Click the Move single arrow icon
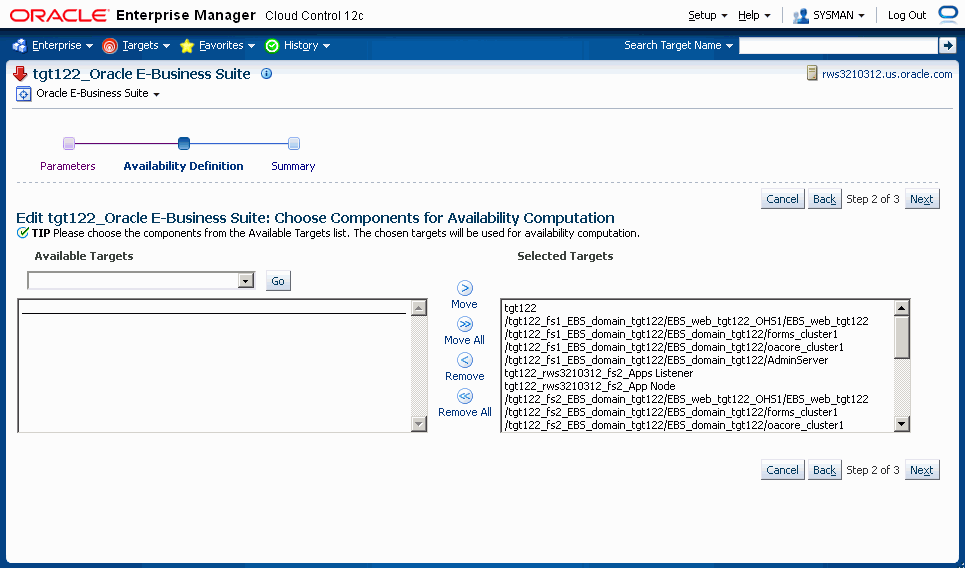 (x=465, y=288)
